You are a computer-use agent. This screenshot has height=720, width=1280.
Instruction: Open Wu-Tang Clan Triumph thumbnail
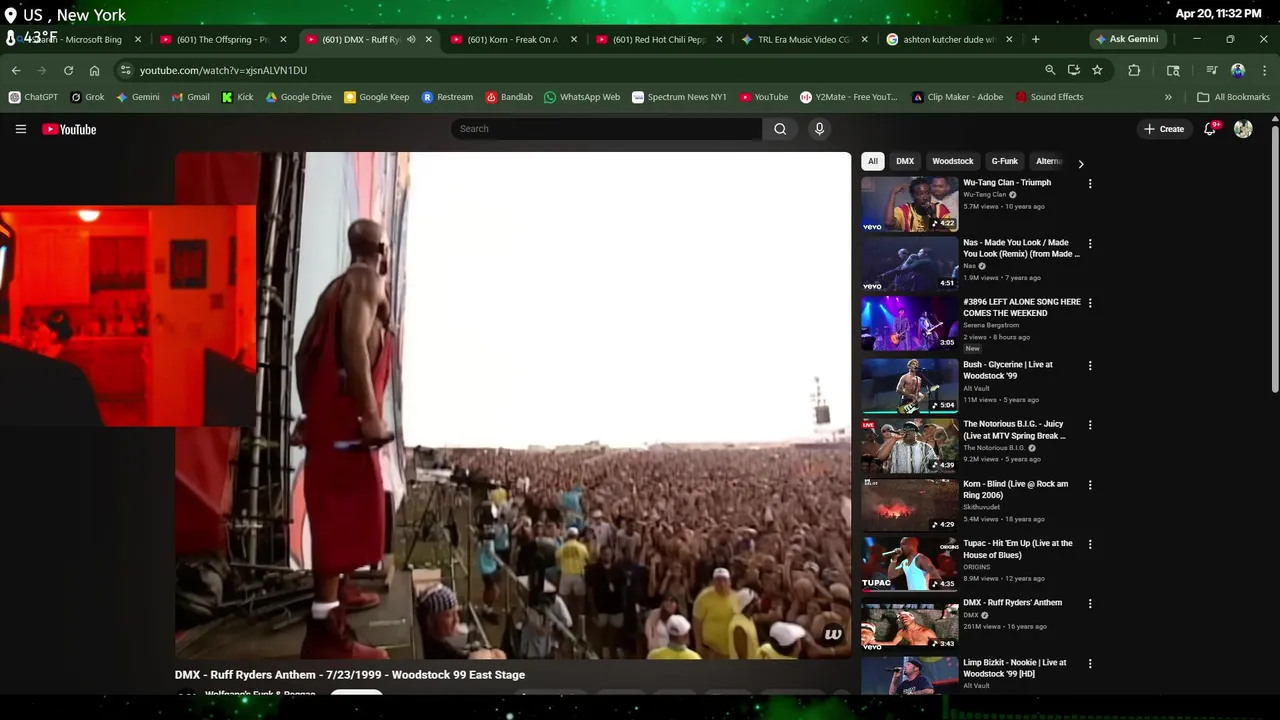coord(910,204)
